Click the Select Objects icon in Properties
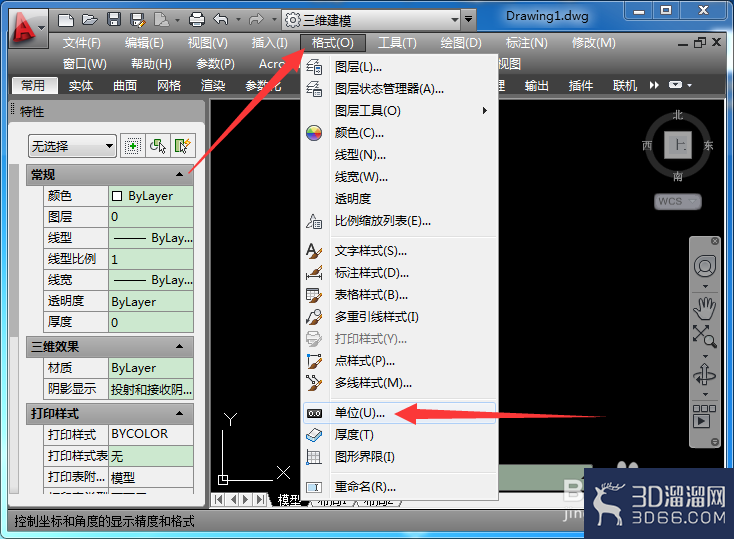Screen dimensions: 734x539 pos(158,146)
